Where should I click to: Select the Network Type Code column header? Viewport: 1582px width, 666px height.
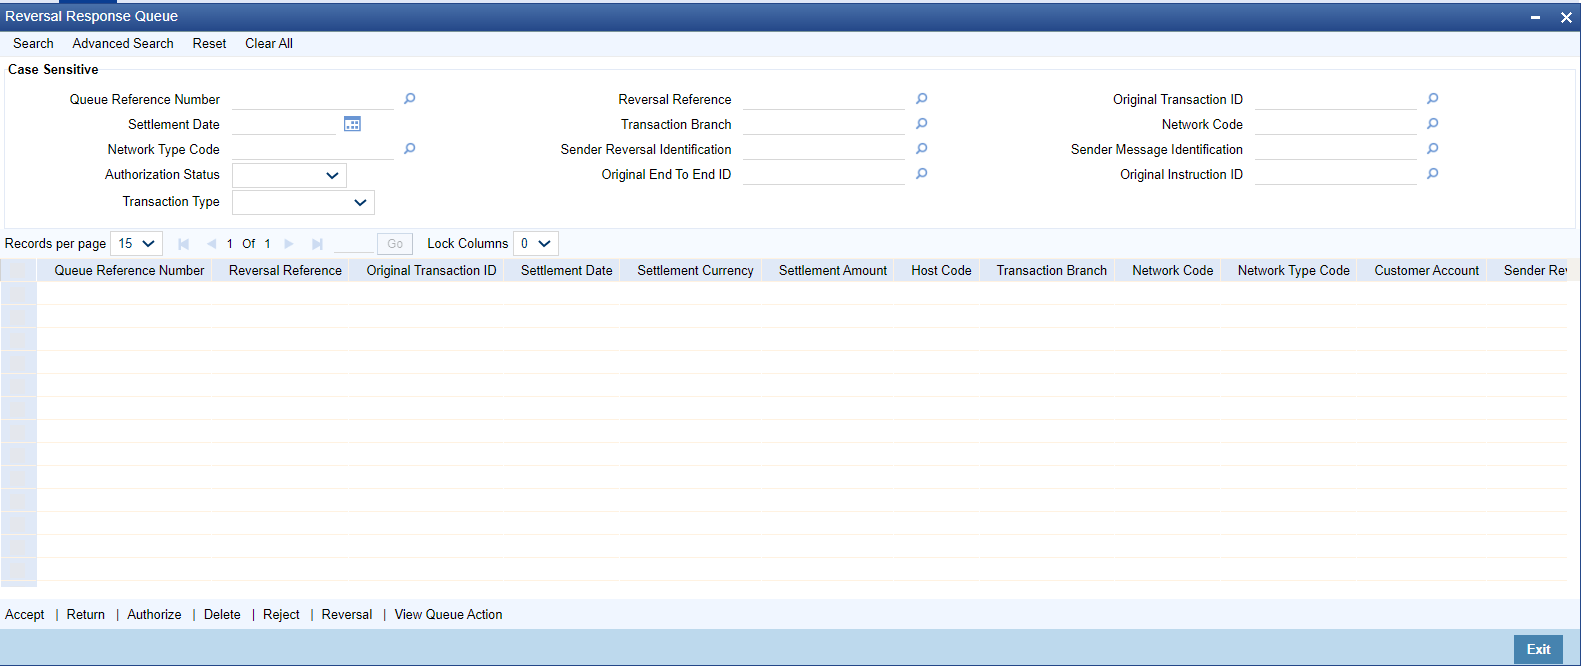tap(1293, 271)
